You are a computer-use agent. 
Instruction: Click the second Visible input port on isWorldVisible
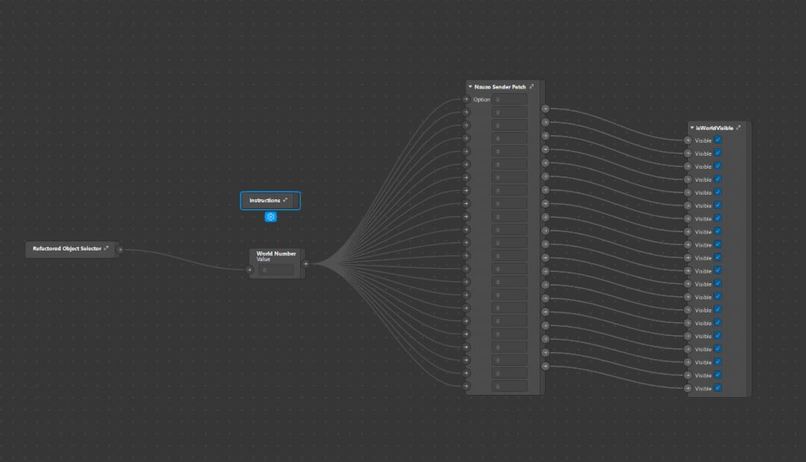point(688,154)
